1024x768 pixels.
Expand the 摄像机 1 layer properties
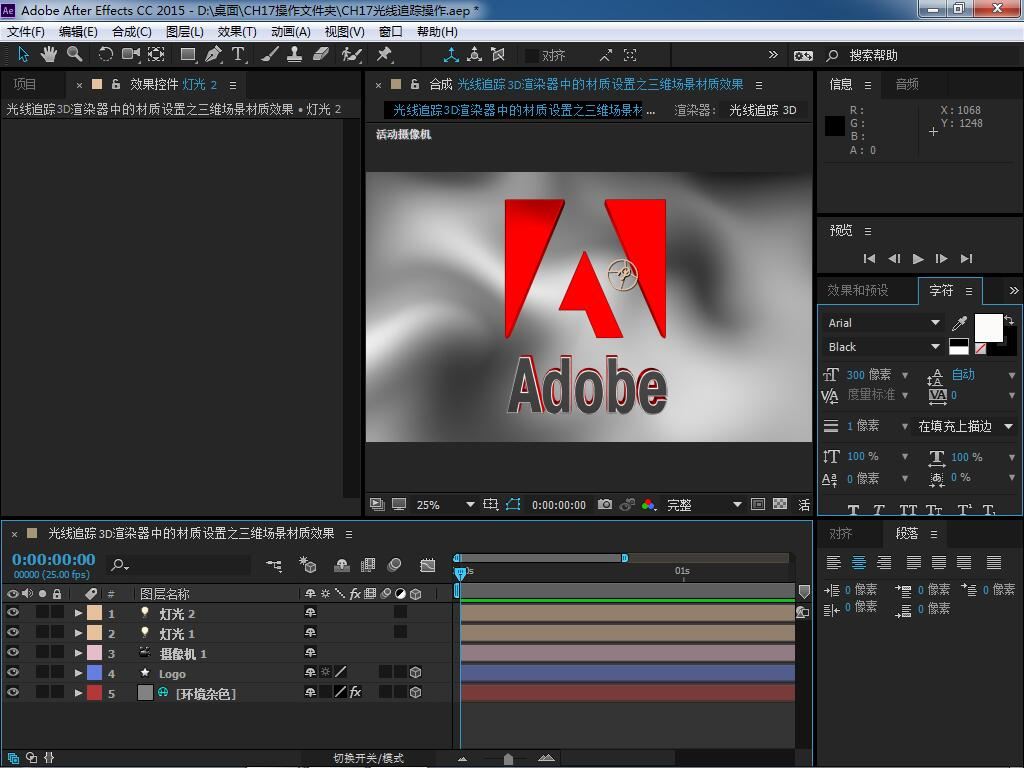[78, 653]
